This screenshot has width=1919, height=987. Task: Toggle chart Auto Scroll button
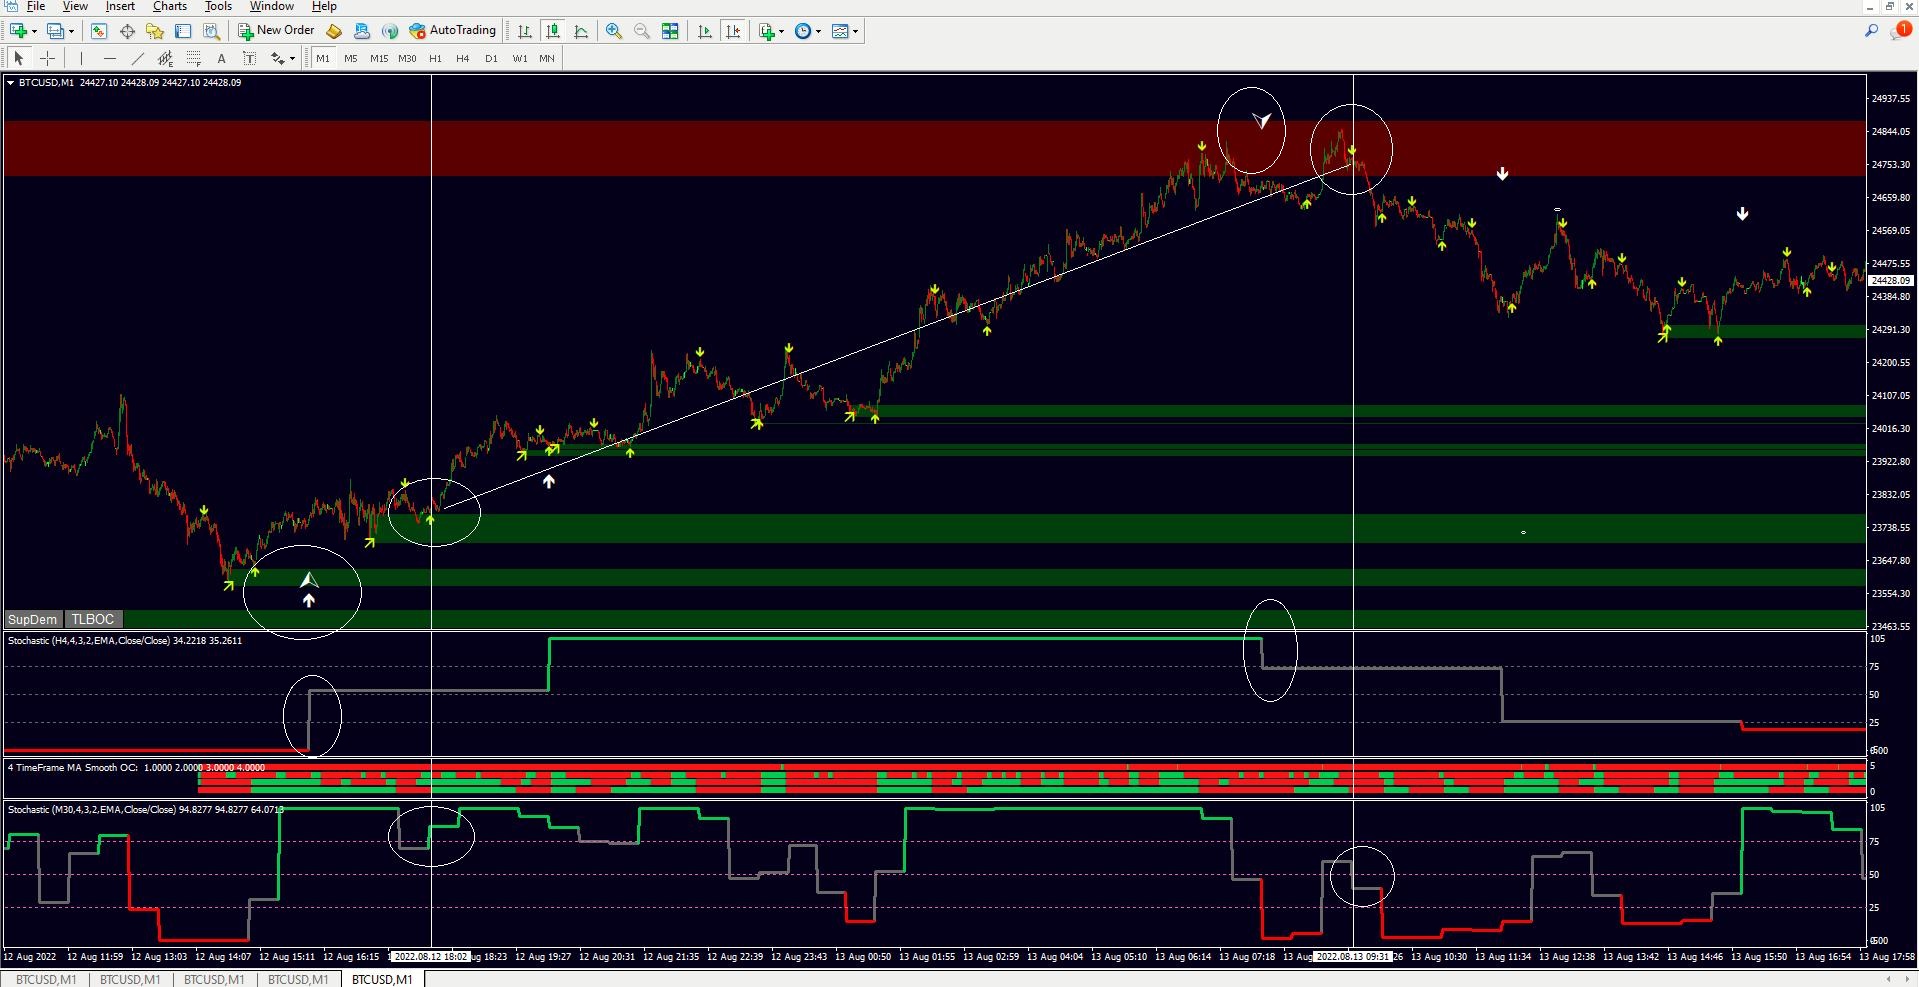point(705,31)
